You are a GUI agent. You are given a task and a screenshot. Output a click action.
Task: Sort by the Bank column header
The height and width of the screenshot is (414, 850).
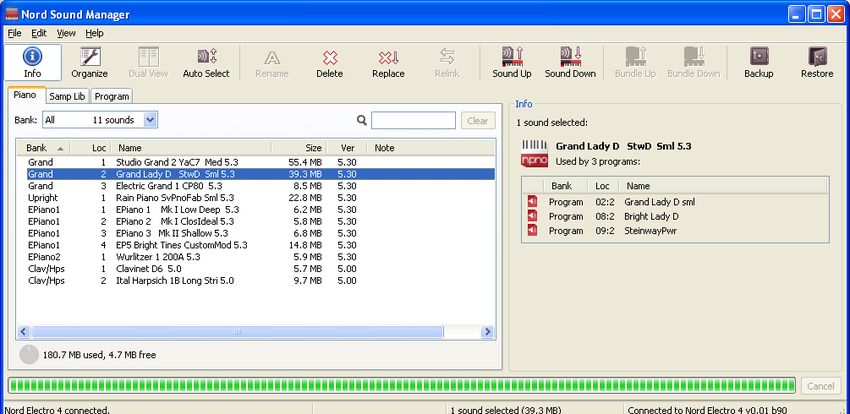coord(43,147)
